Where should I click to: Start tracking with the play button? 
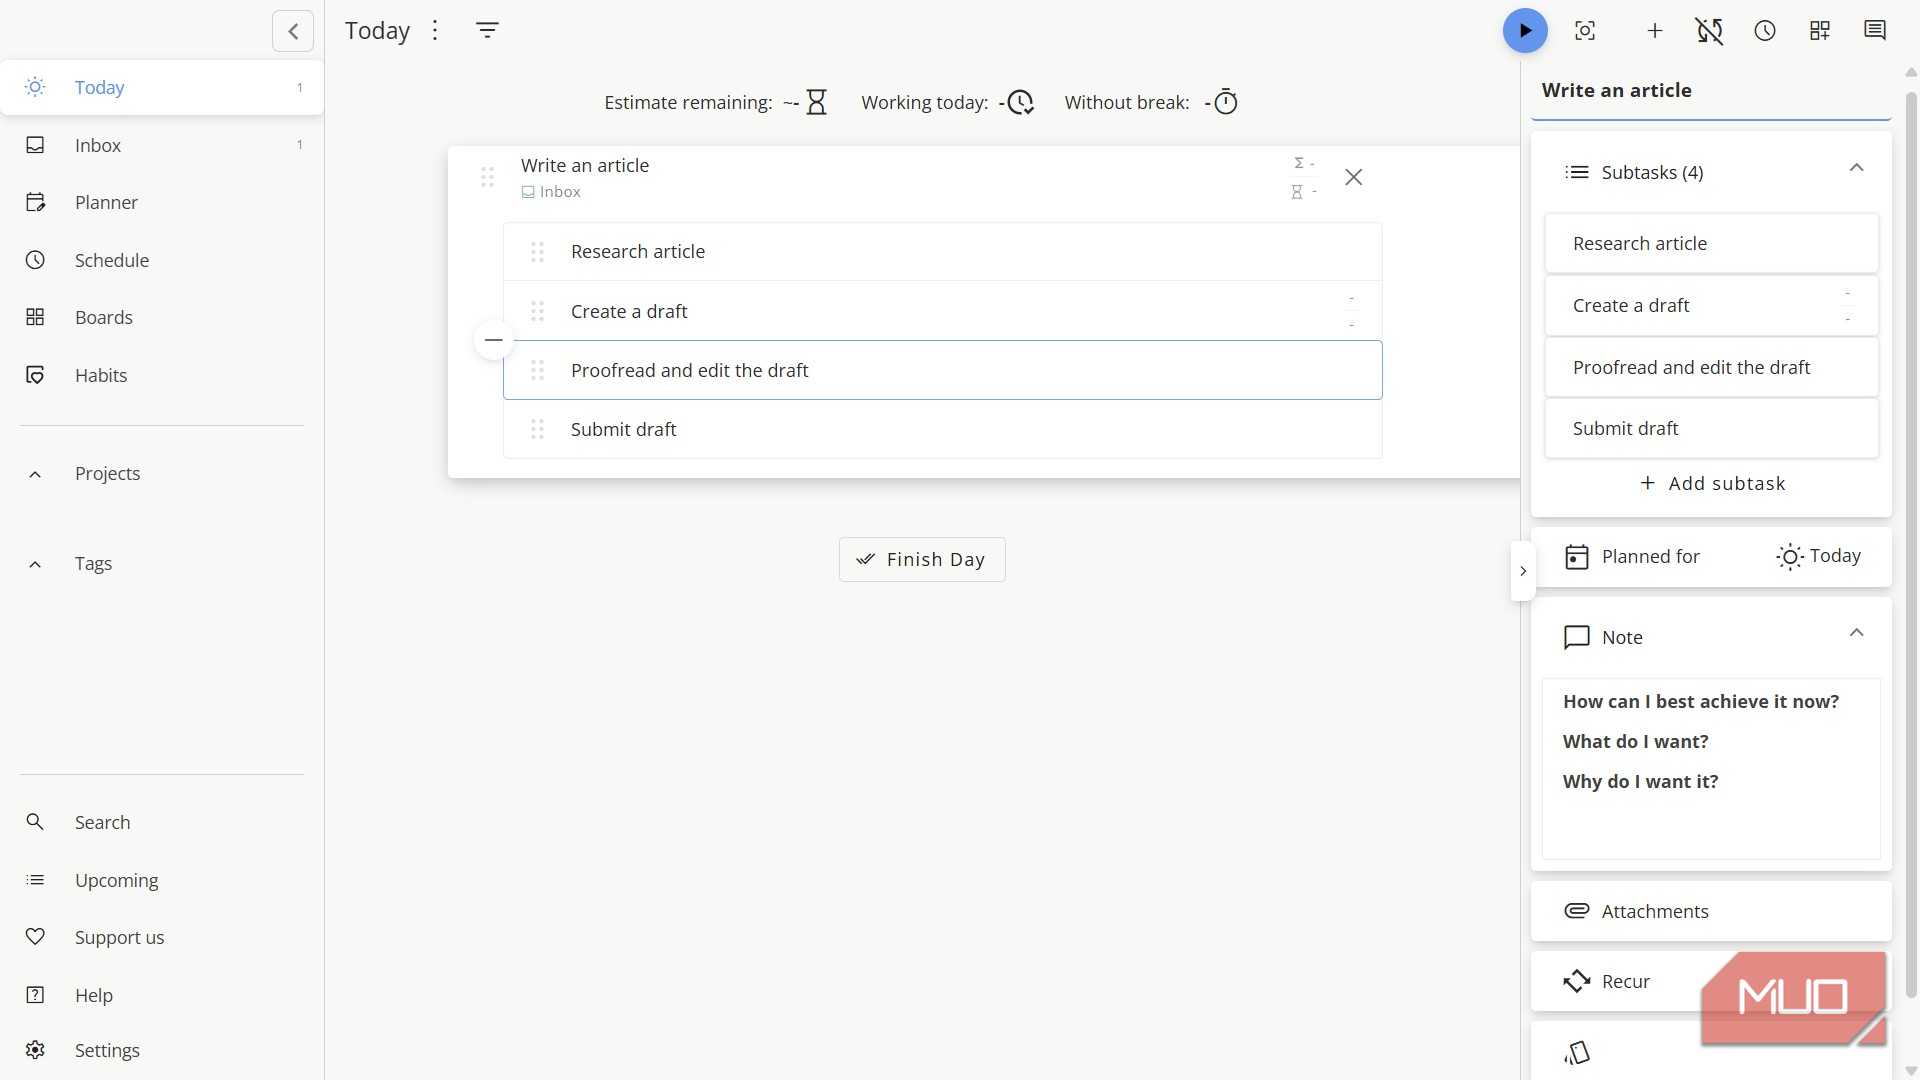[1525, 30]
